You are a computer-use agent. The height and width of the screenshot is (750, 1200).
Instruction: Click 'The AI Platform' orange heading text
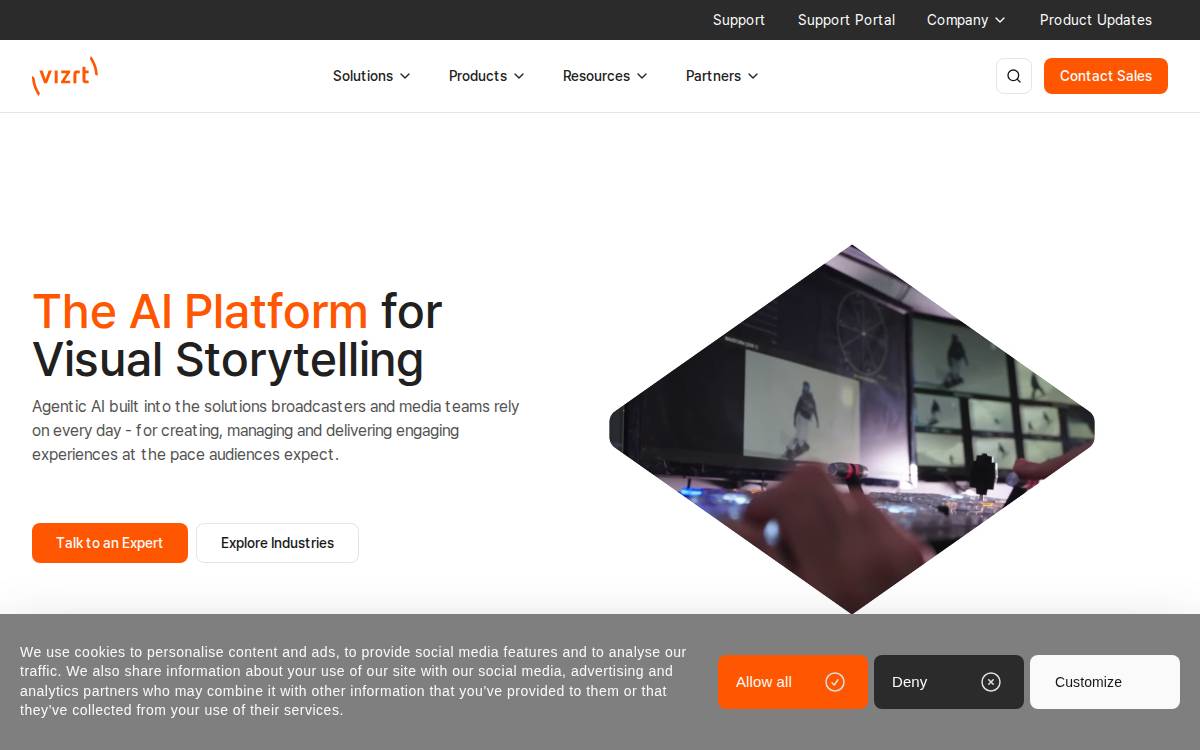tap(200, 311)
